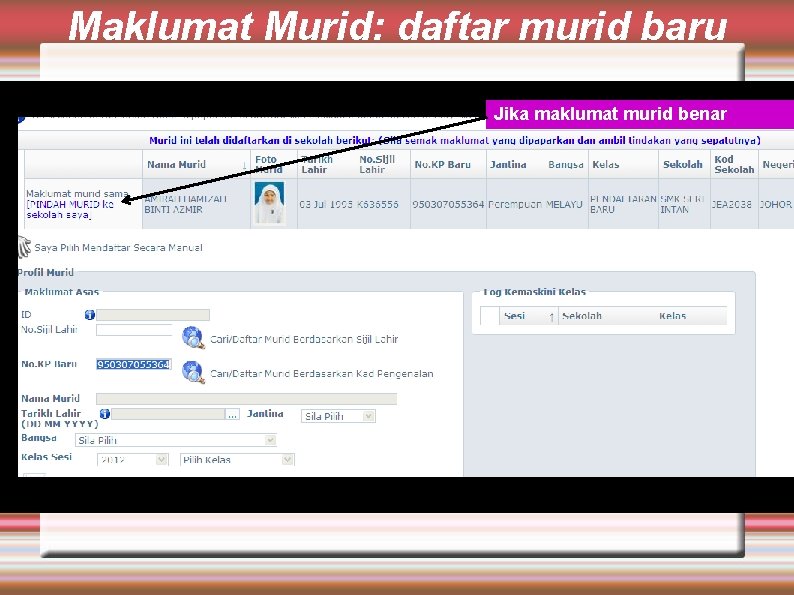Sort by Nama Murid column header

tap(196, 165)
